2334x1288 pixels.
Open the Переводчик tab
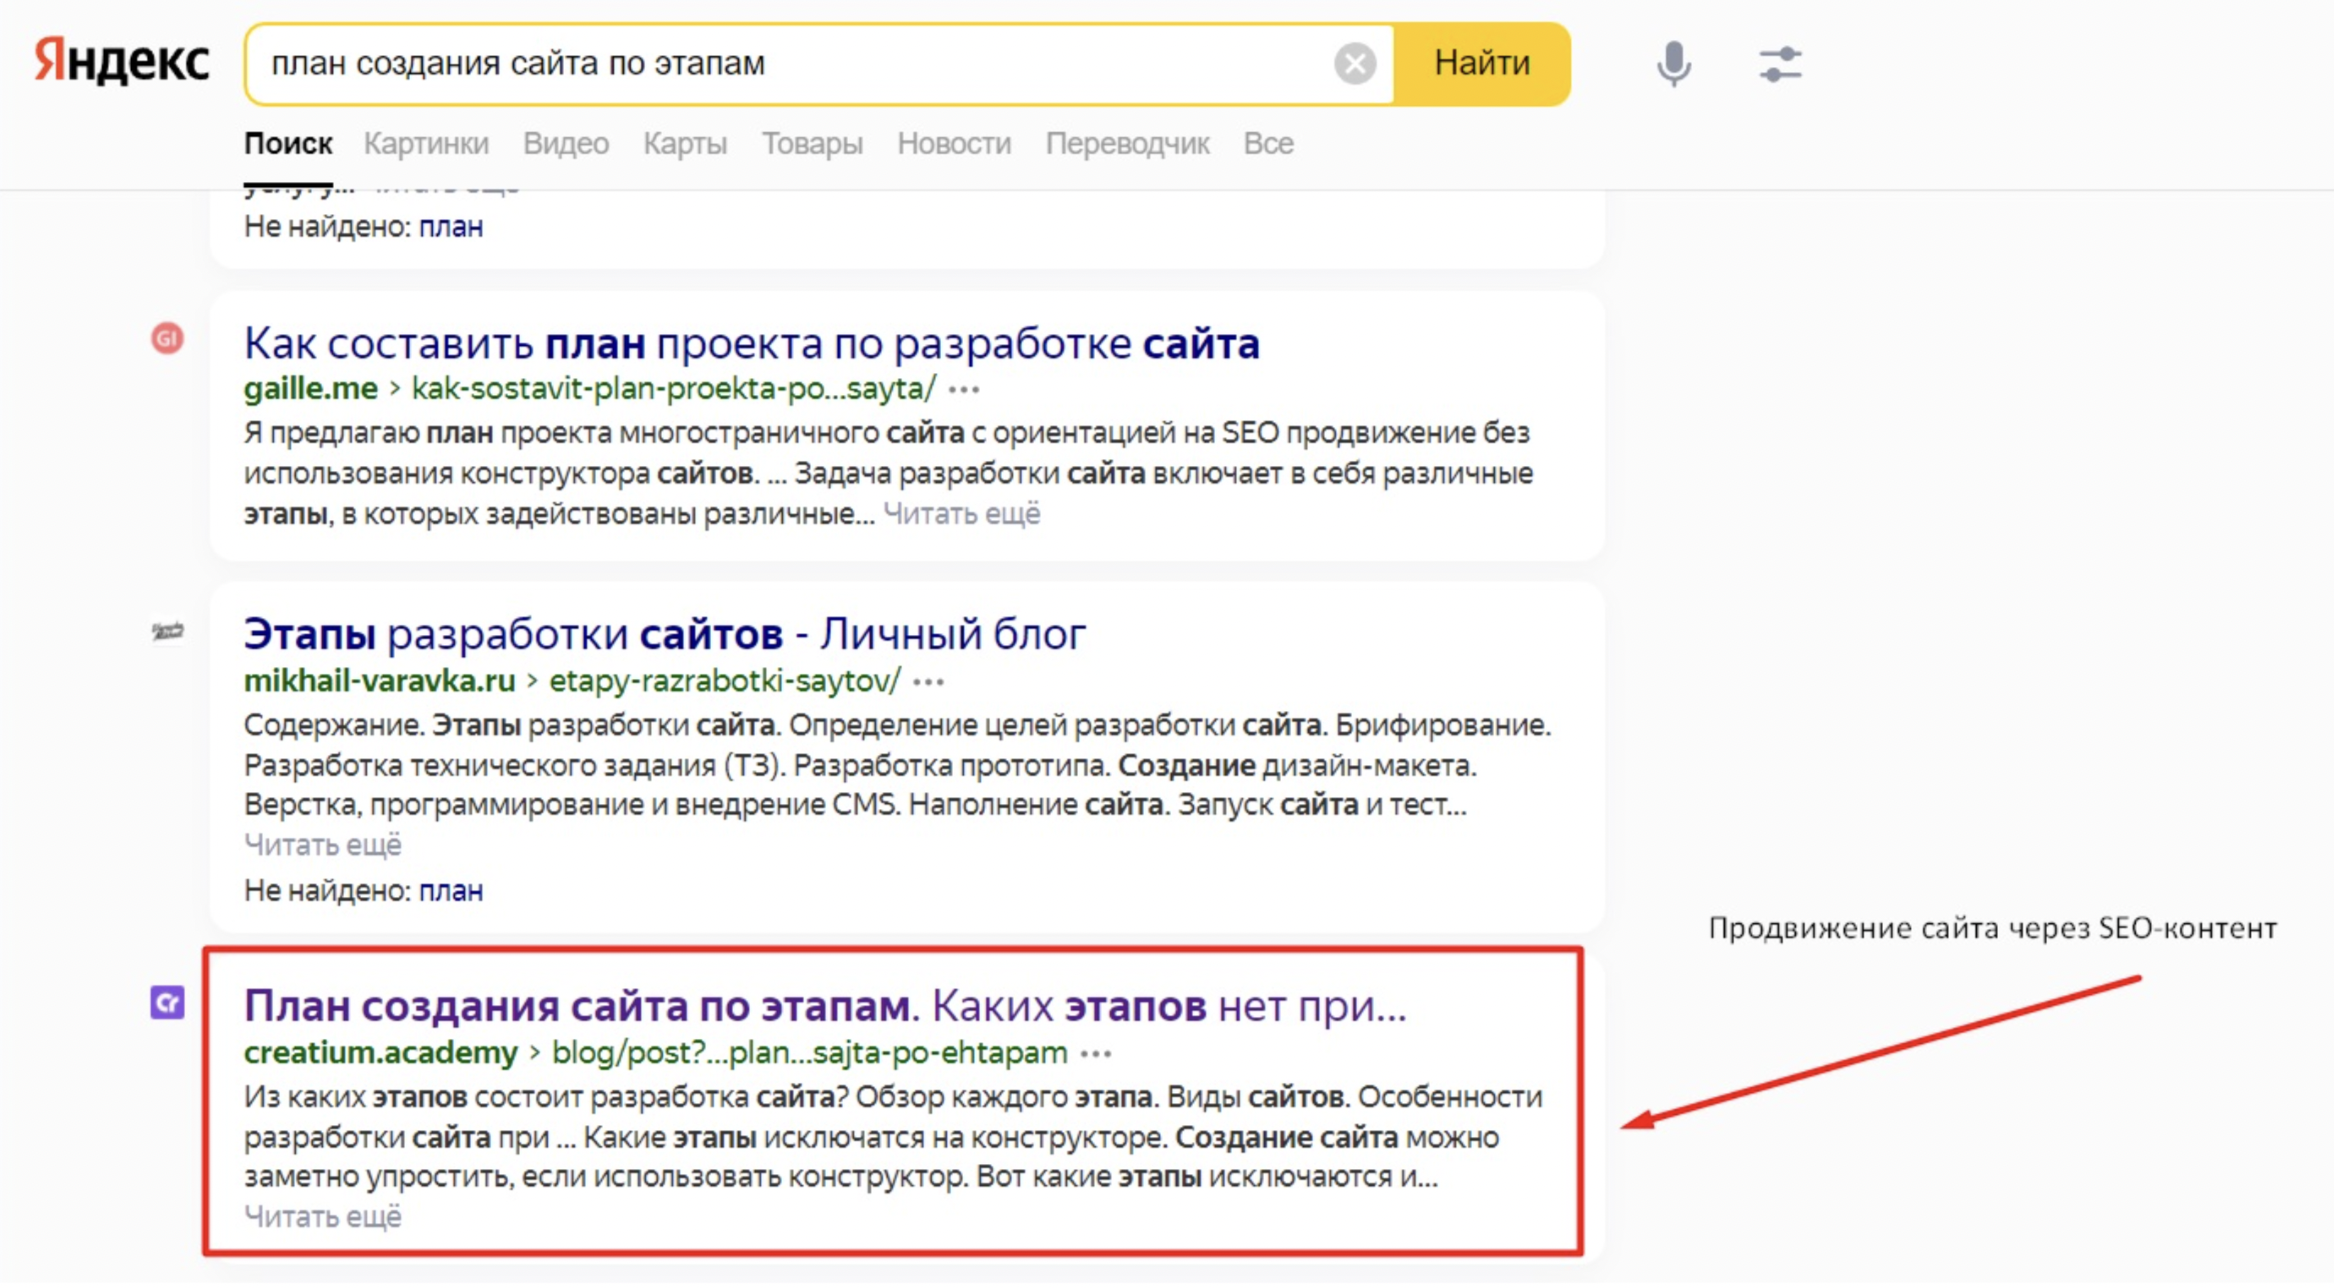1127,144
